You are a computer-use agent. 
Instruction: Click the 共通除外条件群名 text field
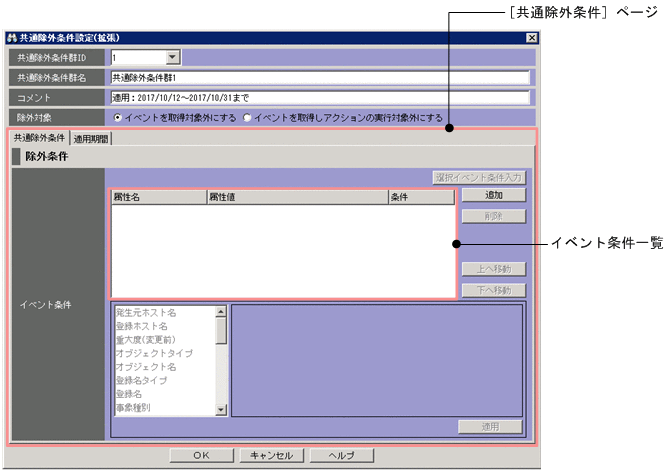(320, 77)
